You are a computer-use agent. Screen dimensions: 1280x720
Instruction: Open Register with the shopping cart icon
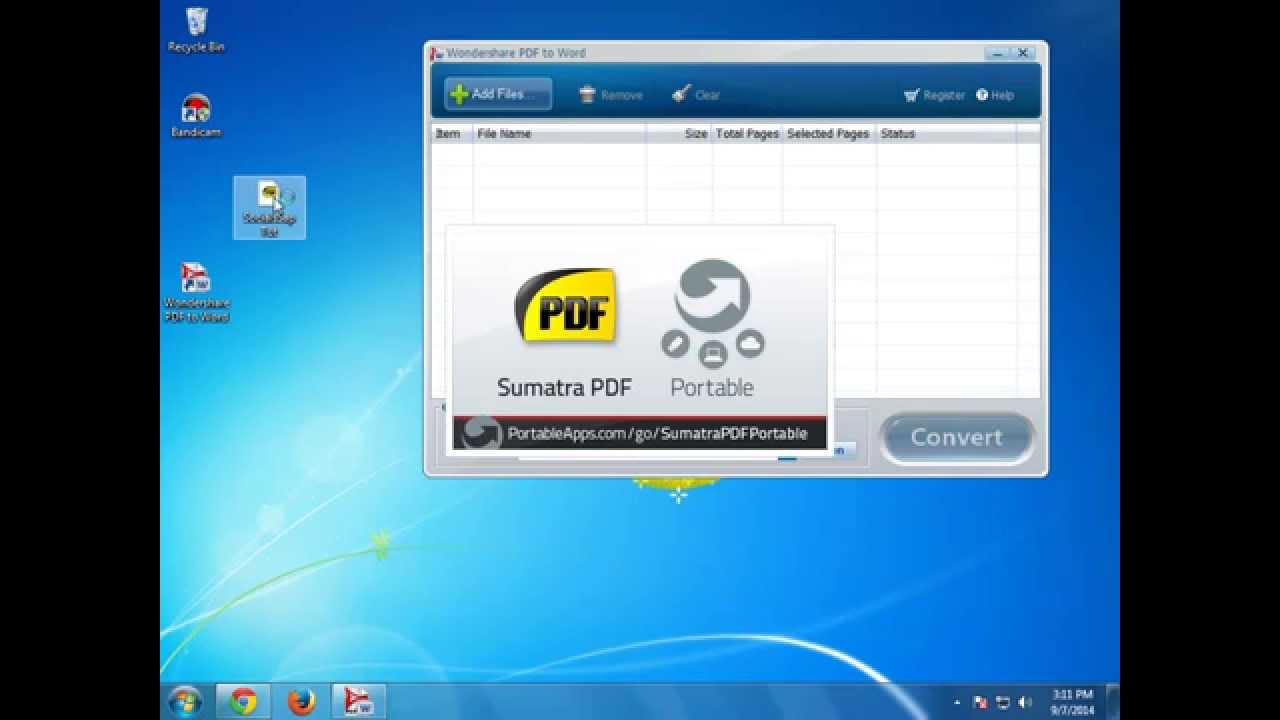[934, 95]
